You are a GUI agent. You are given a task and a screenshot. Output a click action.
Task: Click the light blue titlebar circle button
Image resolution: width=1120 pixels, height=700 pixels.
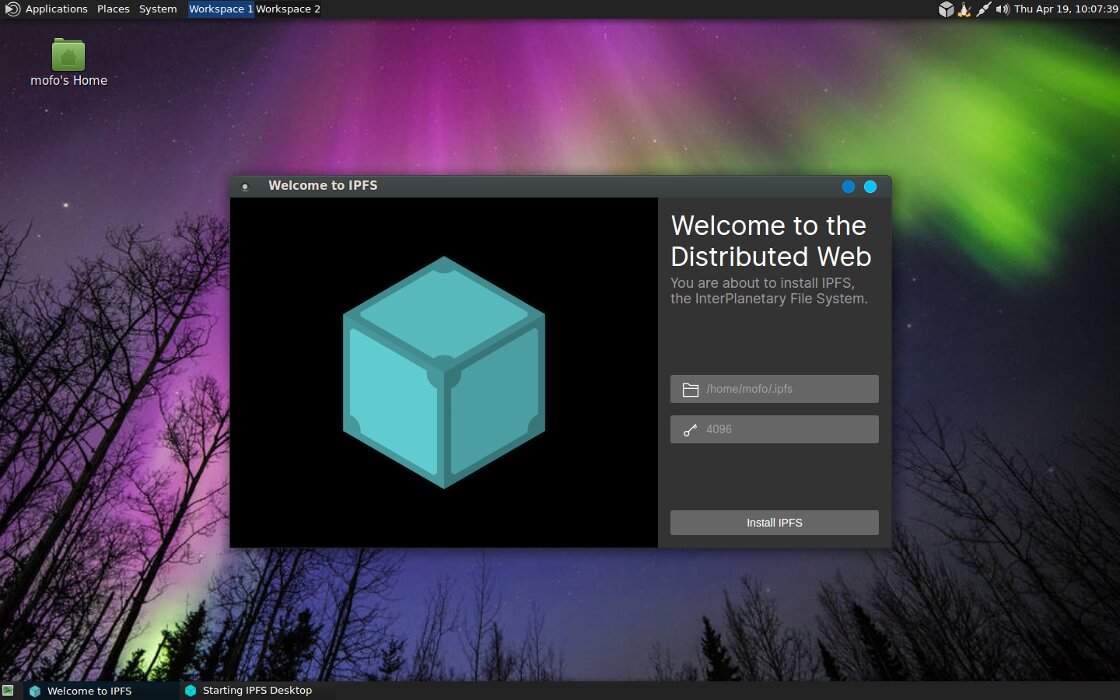870,186
